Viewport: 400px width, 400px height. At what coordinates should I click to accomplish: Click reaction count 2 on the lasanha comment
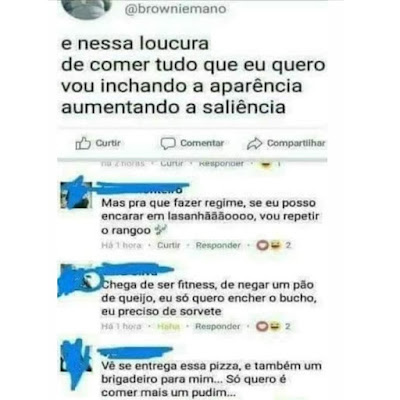(x=288, y=245)
